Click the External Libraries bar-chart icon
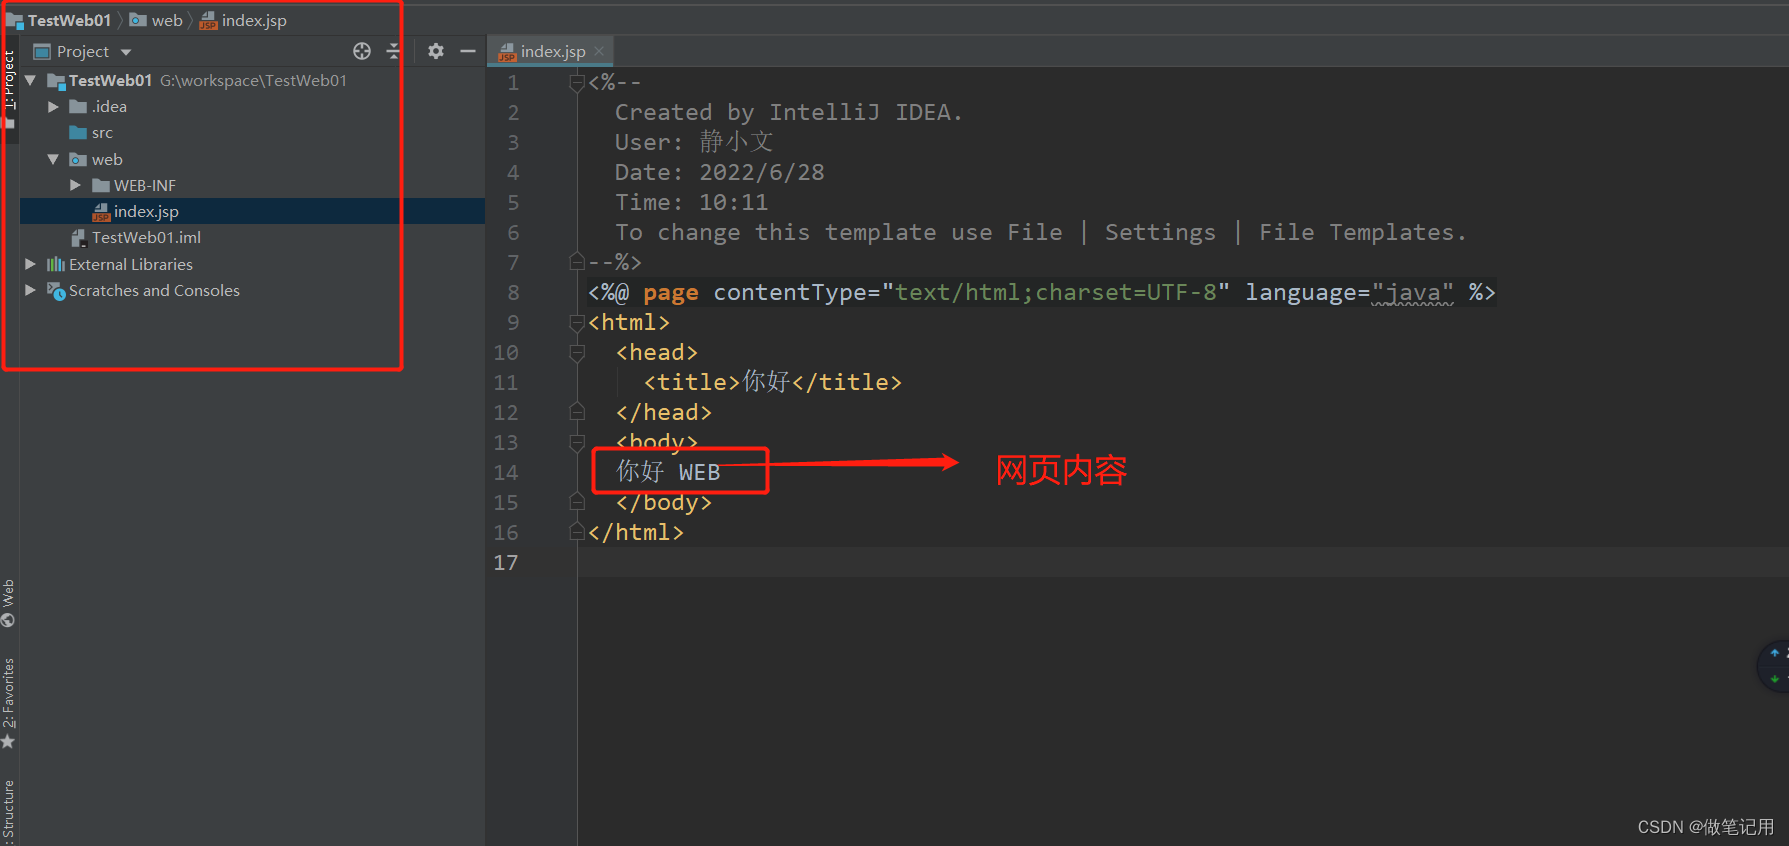Image resolution: width=1789 pixels, height=846 pixels. click(56, 264)
